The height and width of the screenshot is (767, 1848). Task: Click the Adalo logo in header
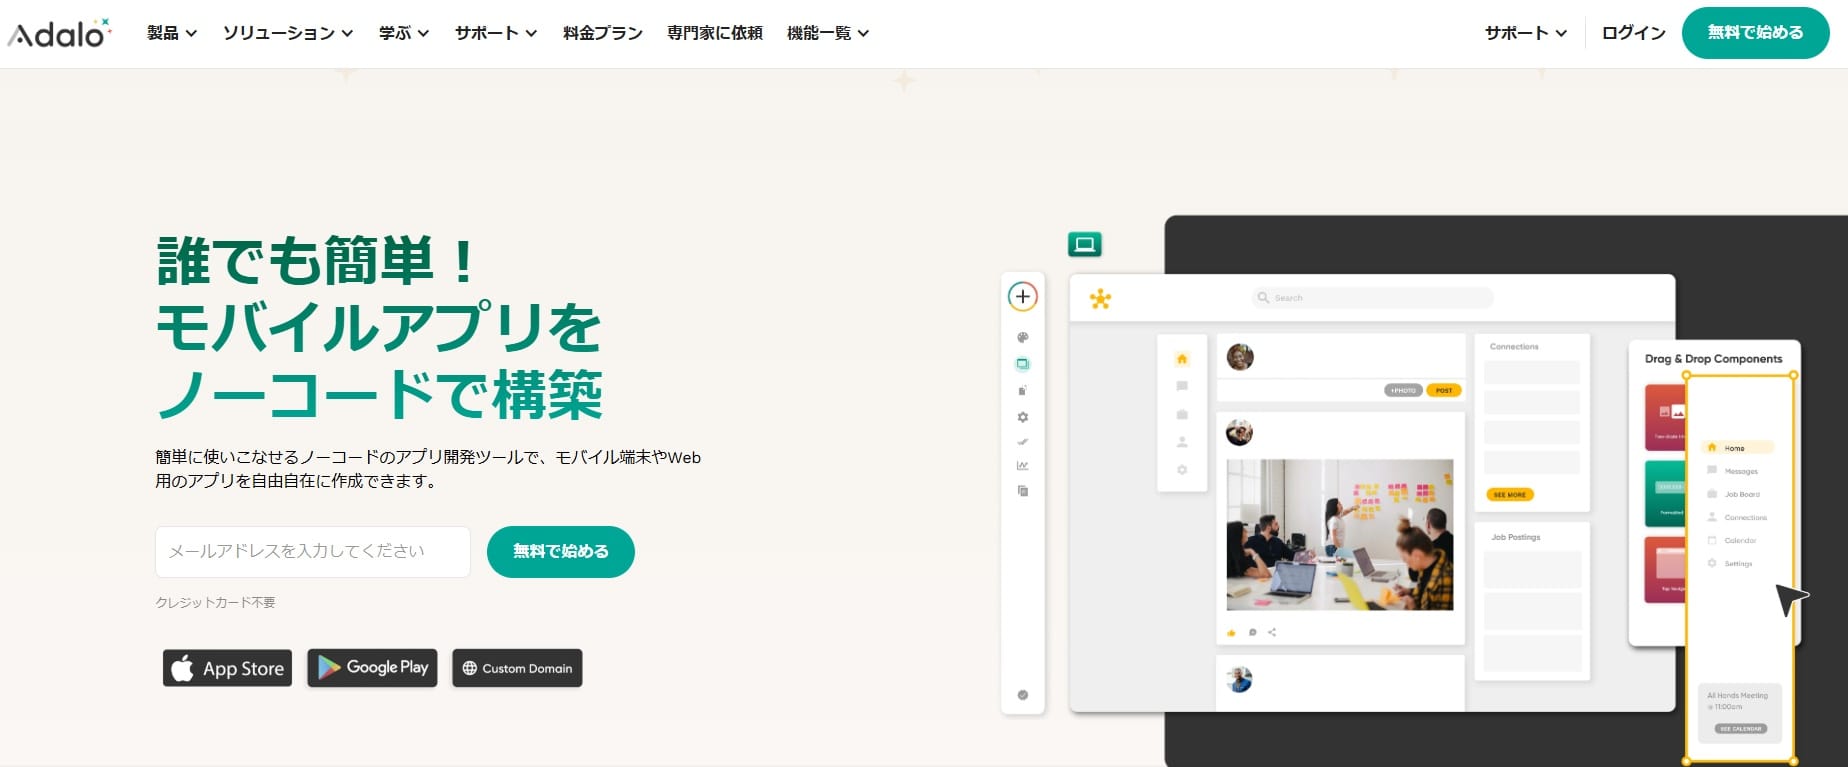pyautogui.click(x=59, y=34)
